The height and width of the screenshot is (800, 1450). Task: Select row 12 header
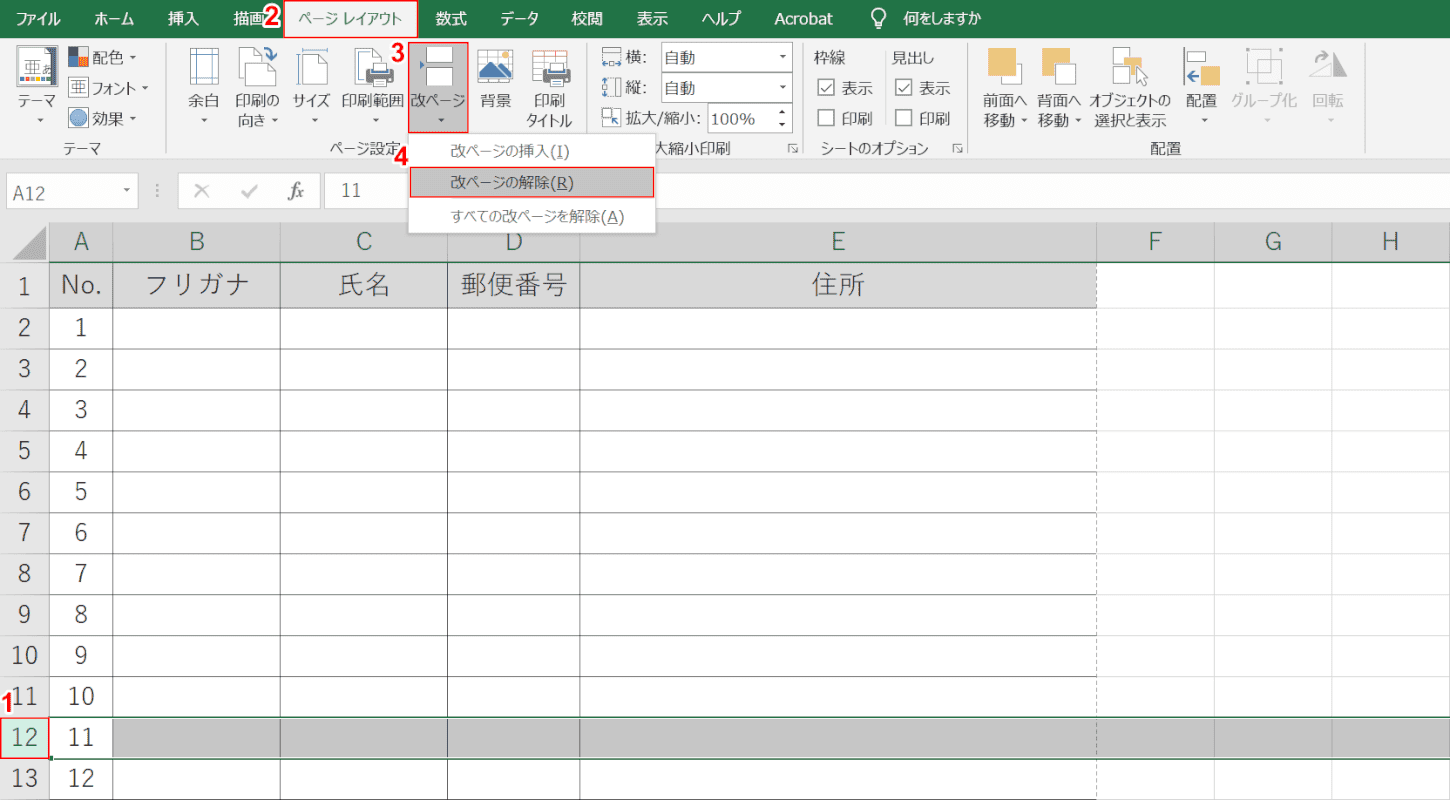[25, 738]
